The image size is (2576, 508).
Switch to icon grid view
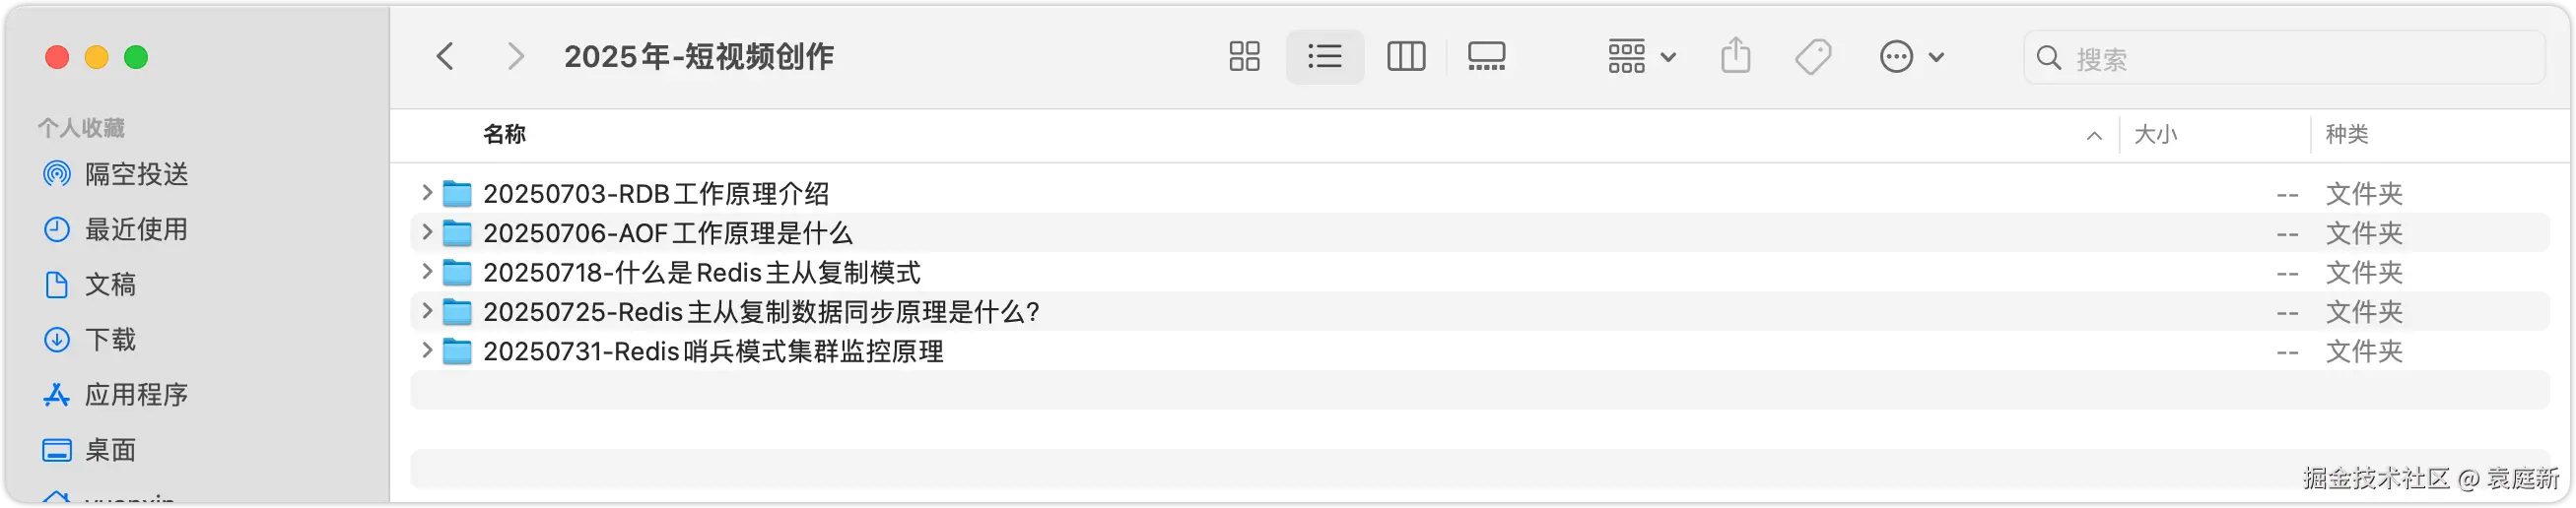click(1244, 57)
